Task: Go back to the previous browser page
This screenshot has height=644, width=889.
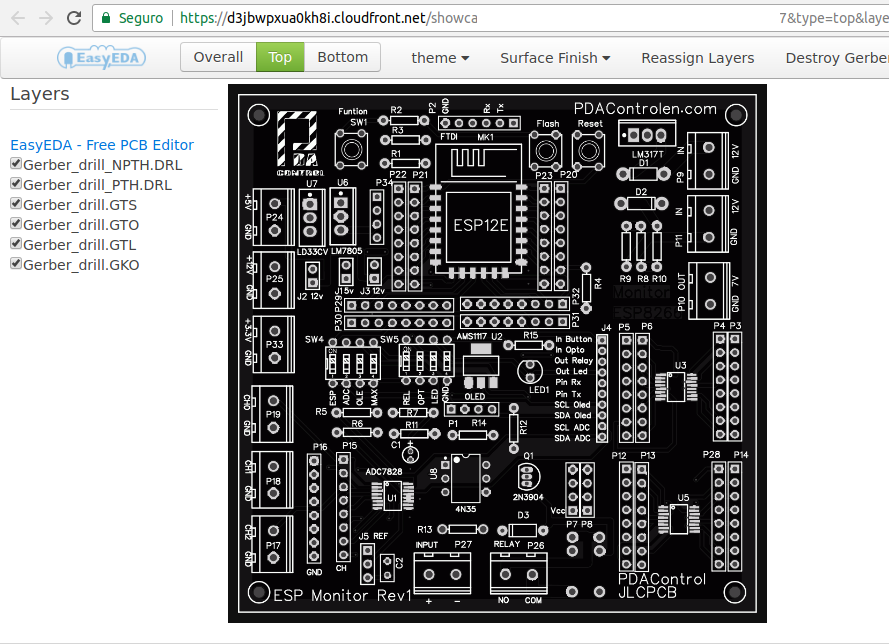Action: [x=18, y=18]
